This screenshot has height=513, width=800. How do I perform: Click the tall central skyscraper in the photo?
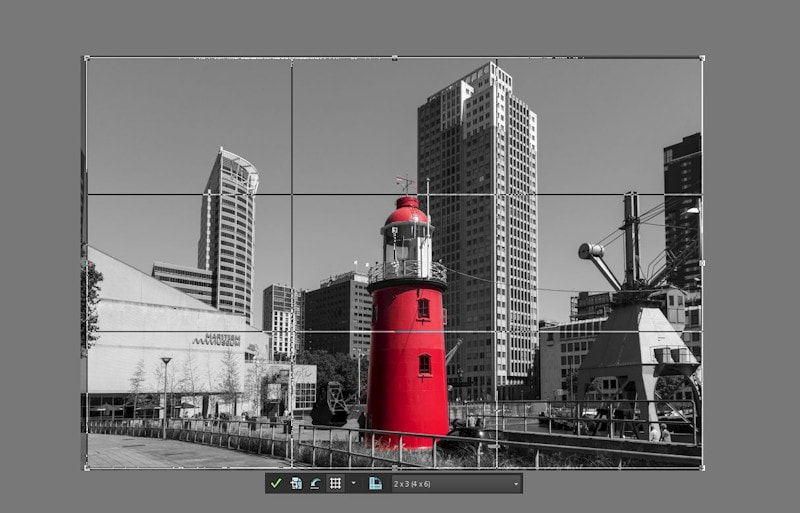point(477,200)
